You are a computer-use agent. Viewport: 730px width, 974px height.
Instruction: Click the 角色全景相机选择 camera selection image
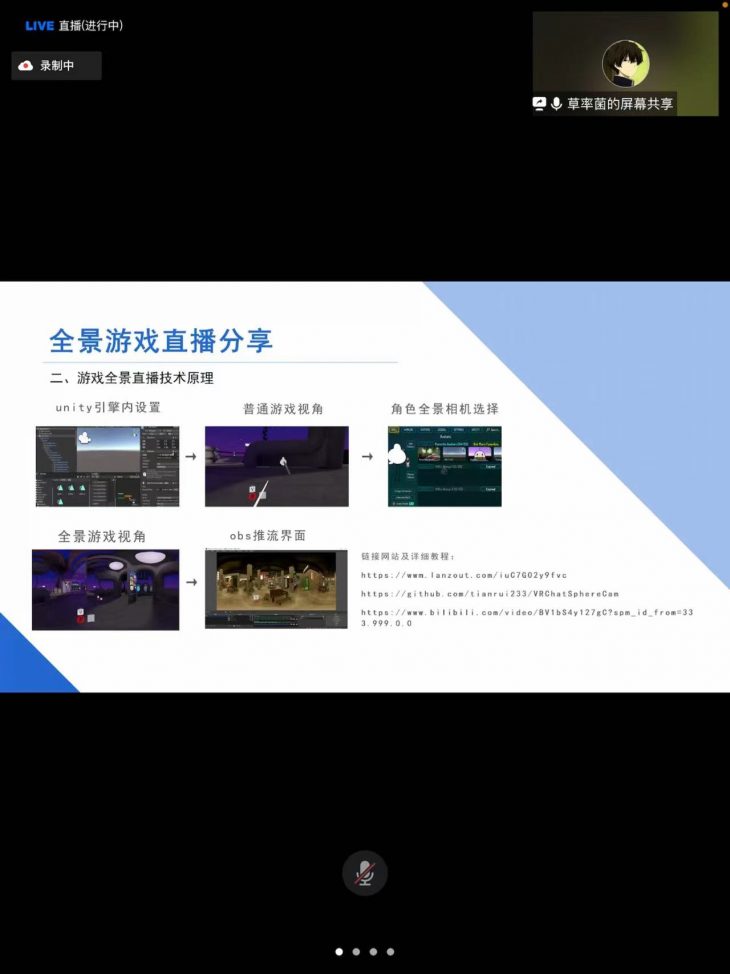tap(444, 466)
